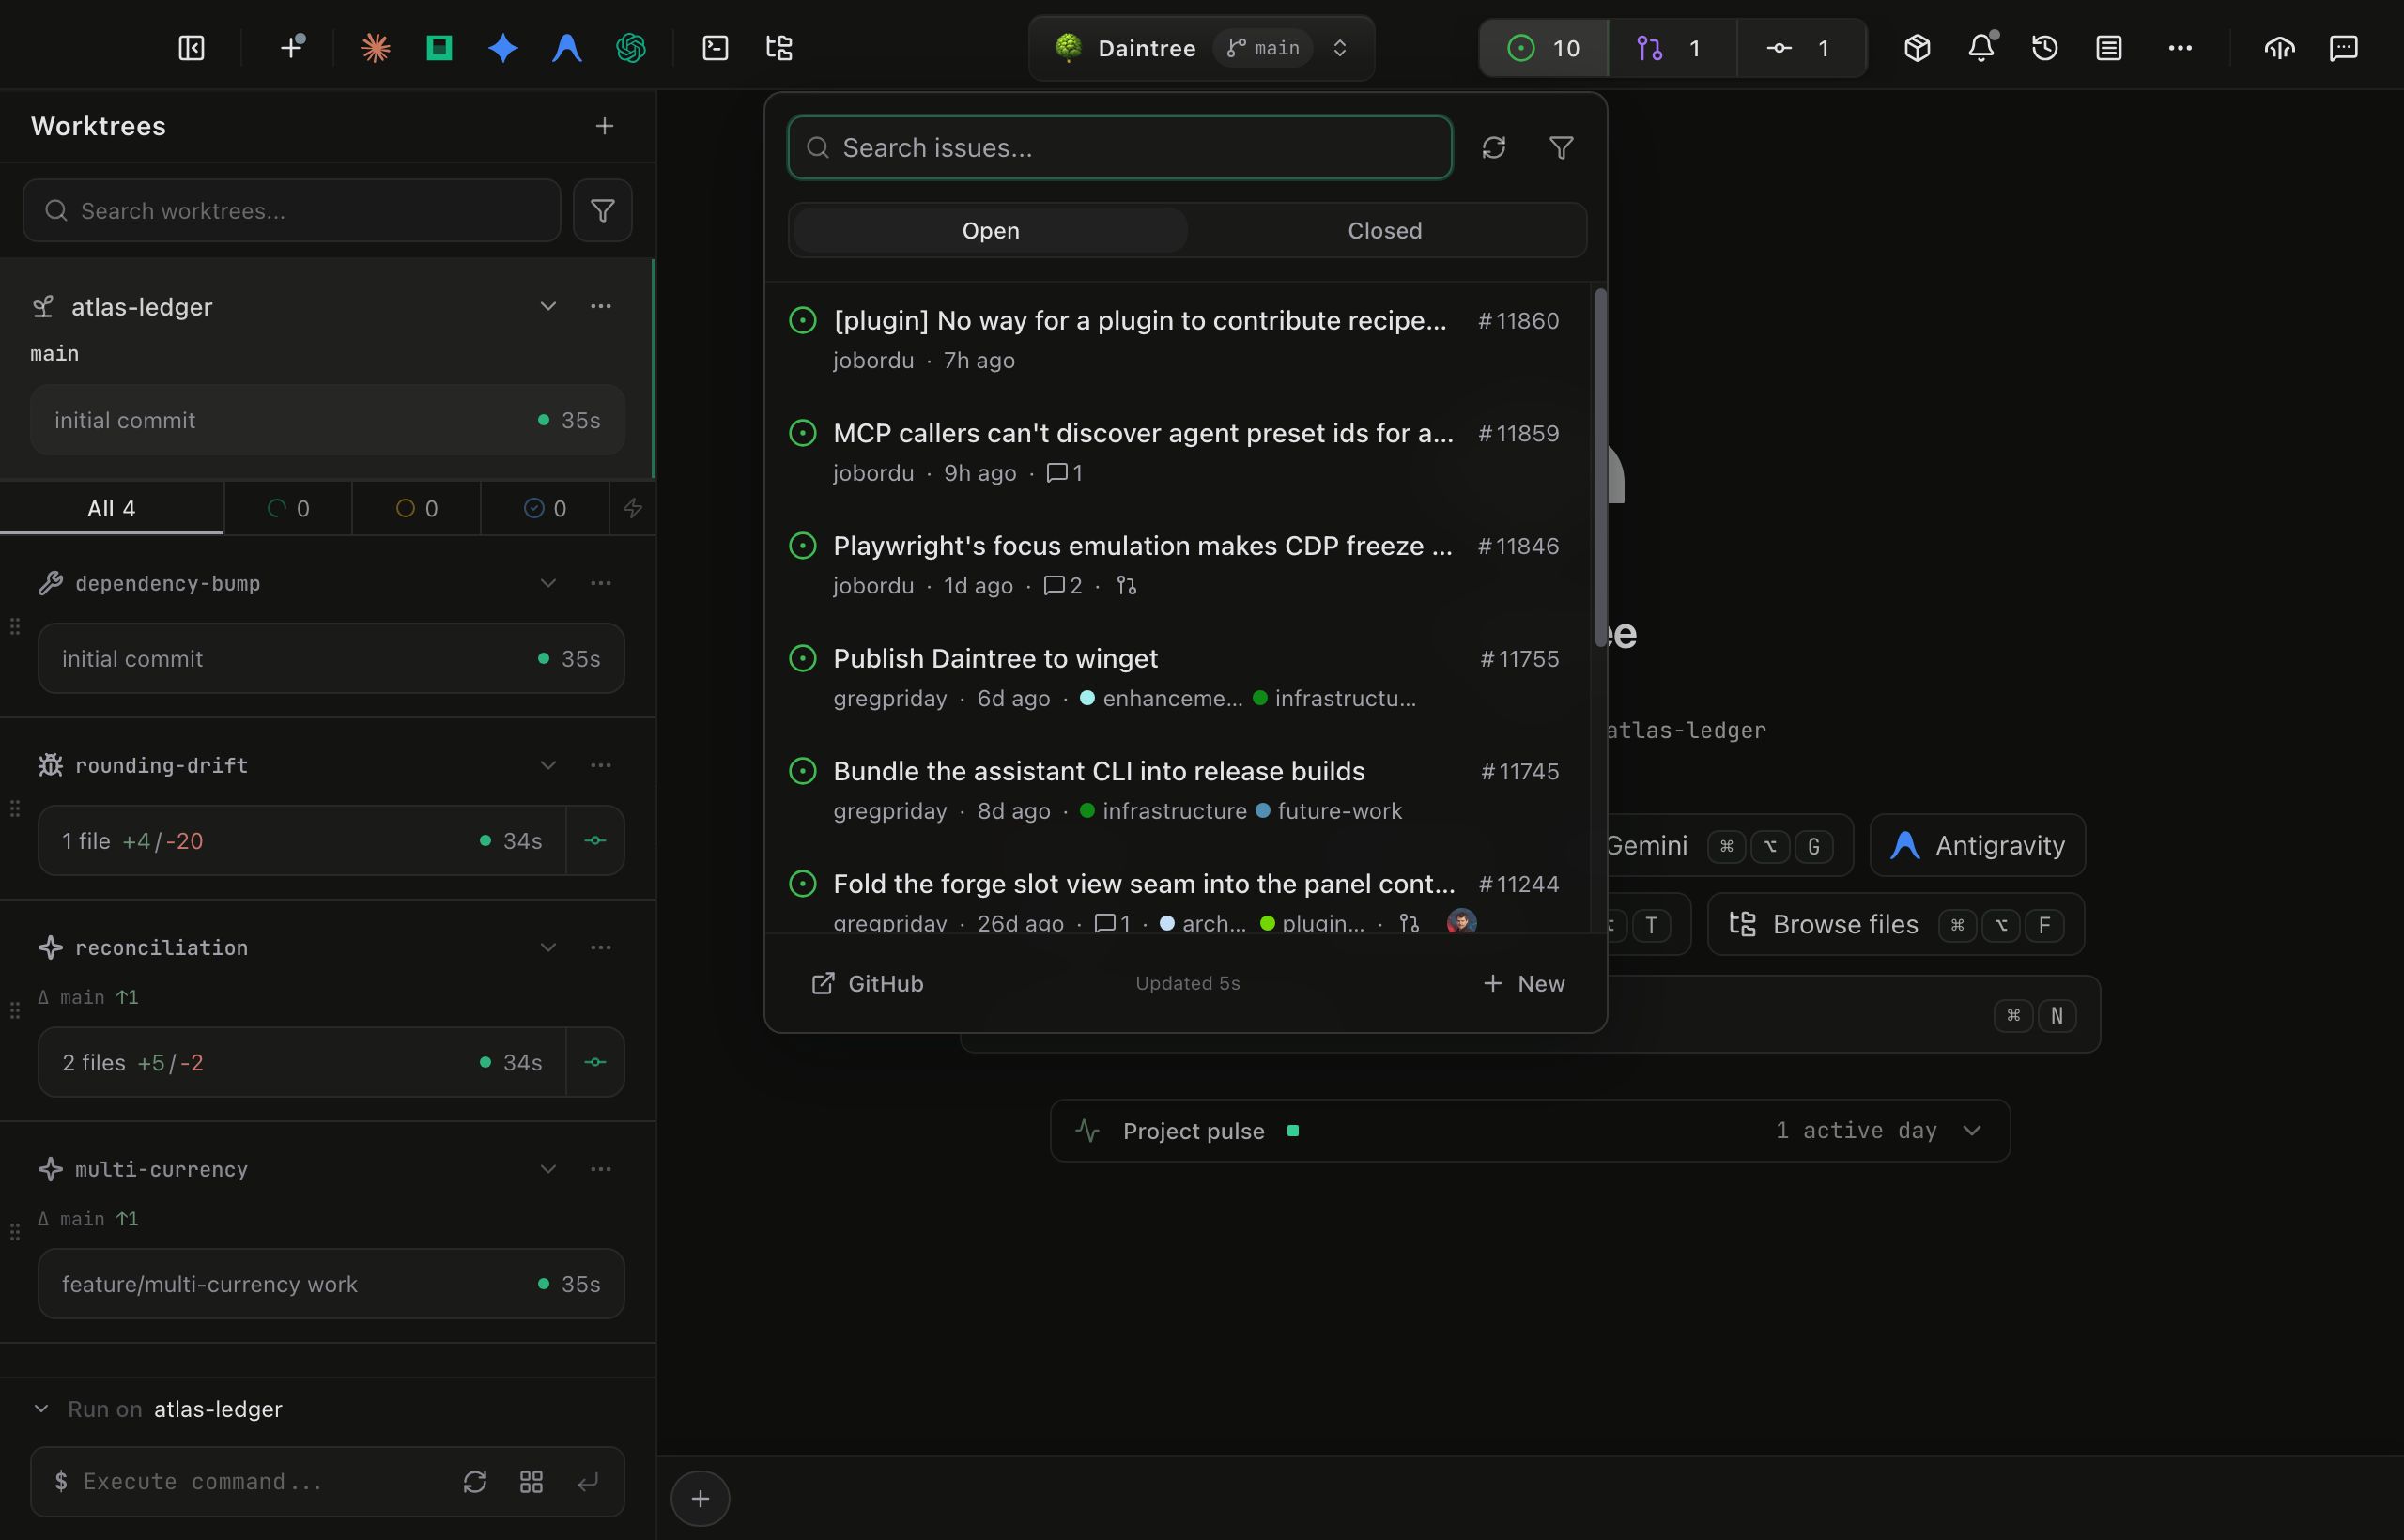
Task: Open GitHub link in issues popup
Action: (x=867, y=984)
